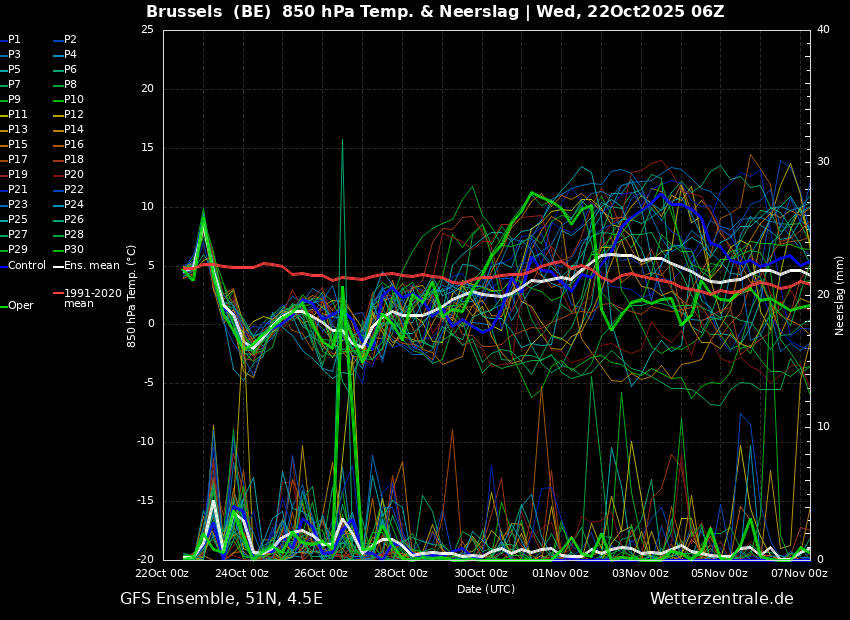This screenshot has height=620, width=850.
Task: Select the Control legend entry
Action: (x=27, y=266)
